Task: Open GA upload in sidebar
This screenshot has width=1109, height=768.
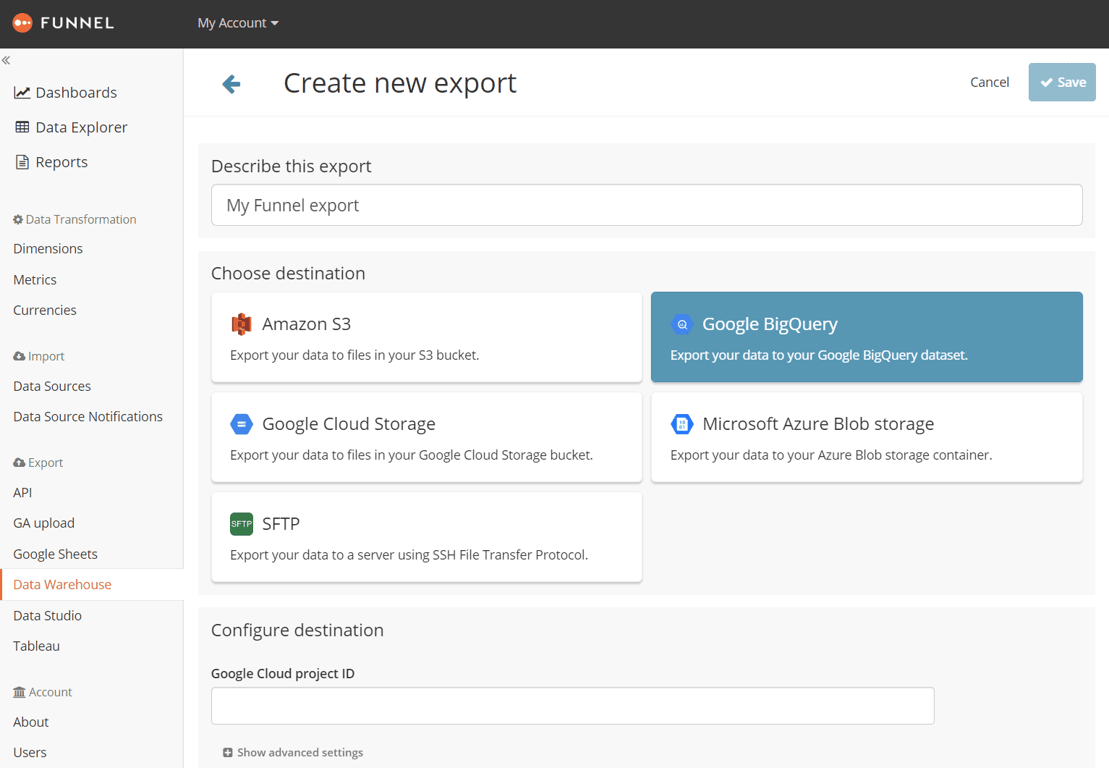Action: tap(44, 523)
